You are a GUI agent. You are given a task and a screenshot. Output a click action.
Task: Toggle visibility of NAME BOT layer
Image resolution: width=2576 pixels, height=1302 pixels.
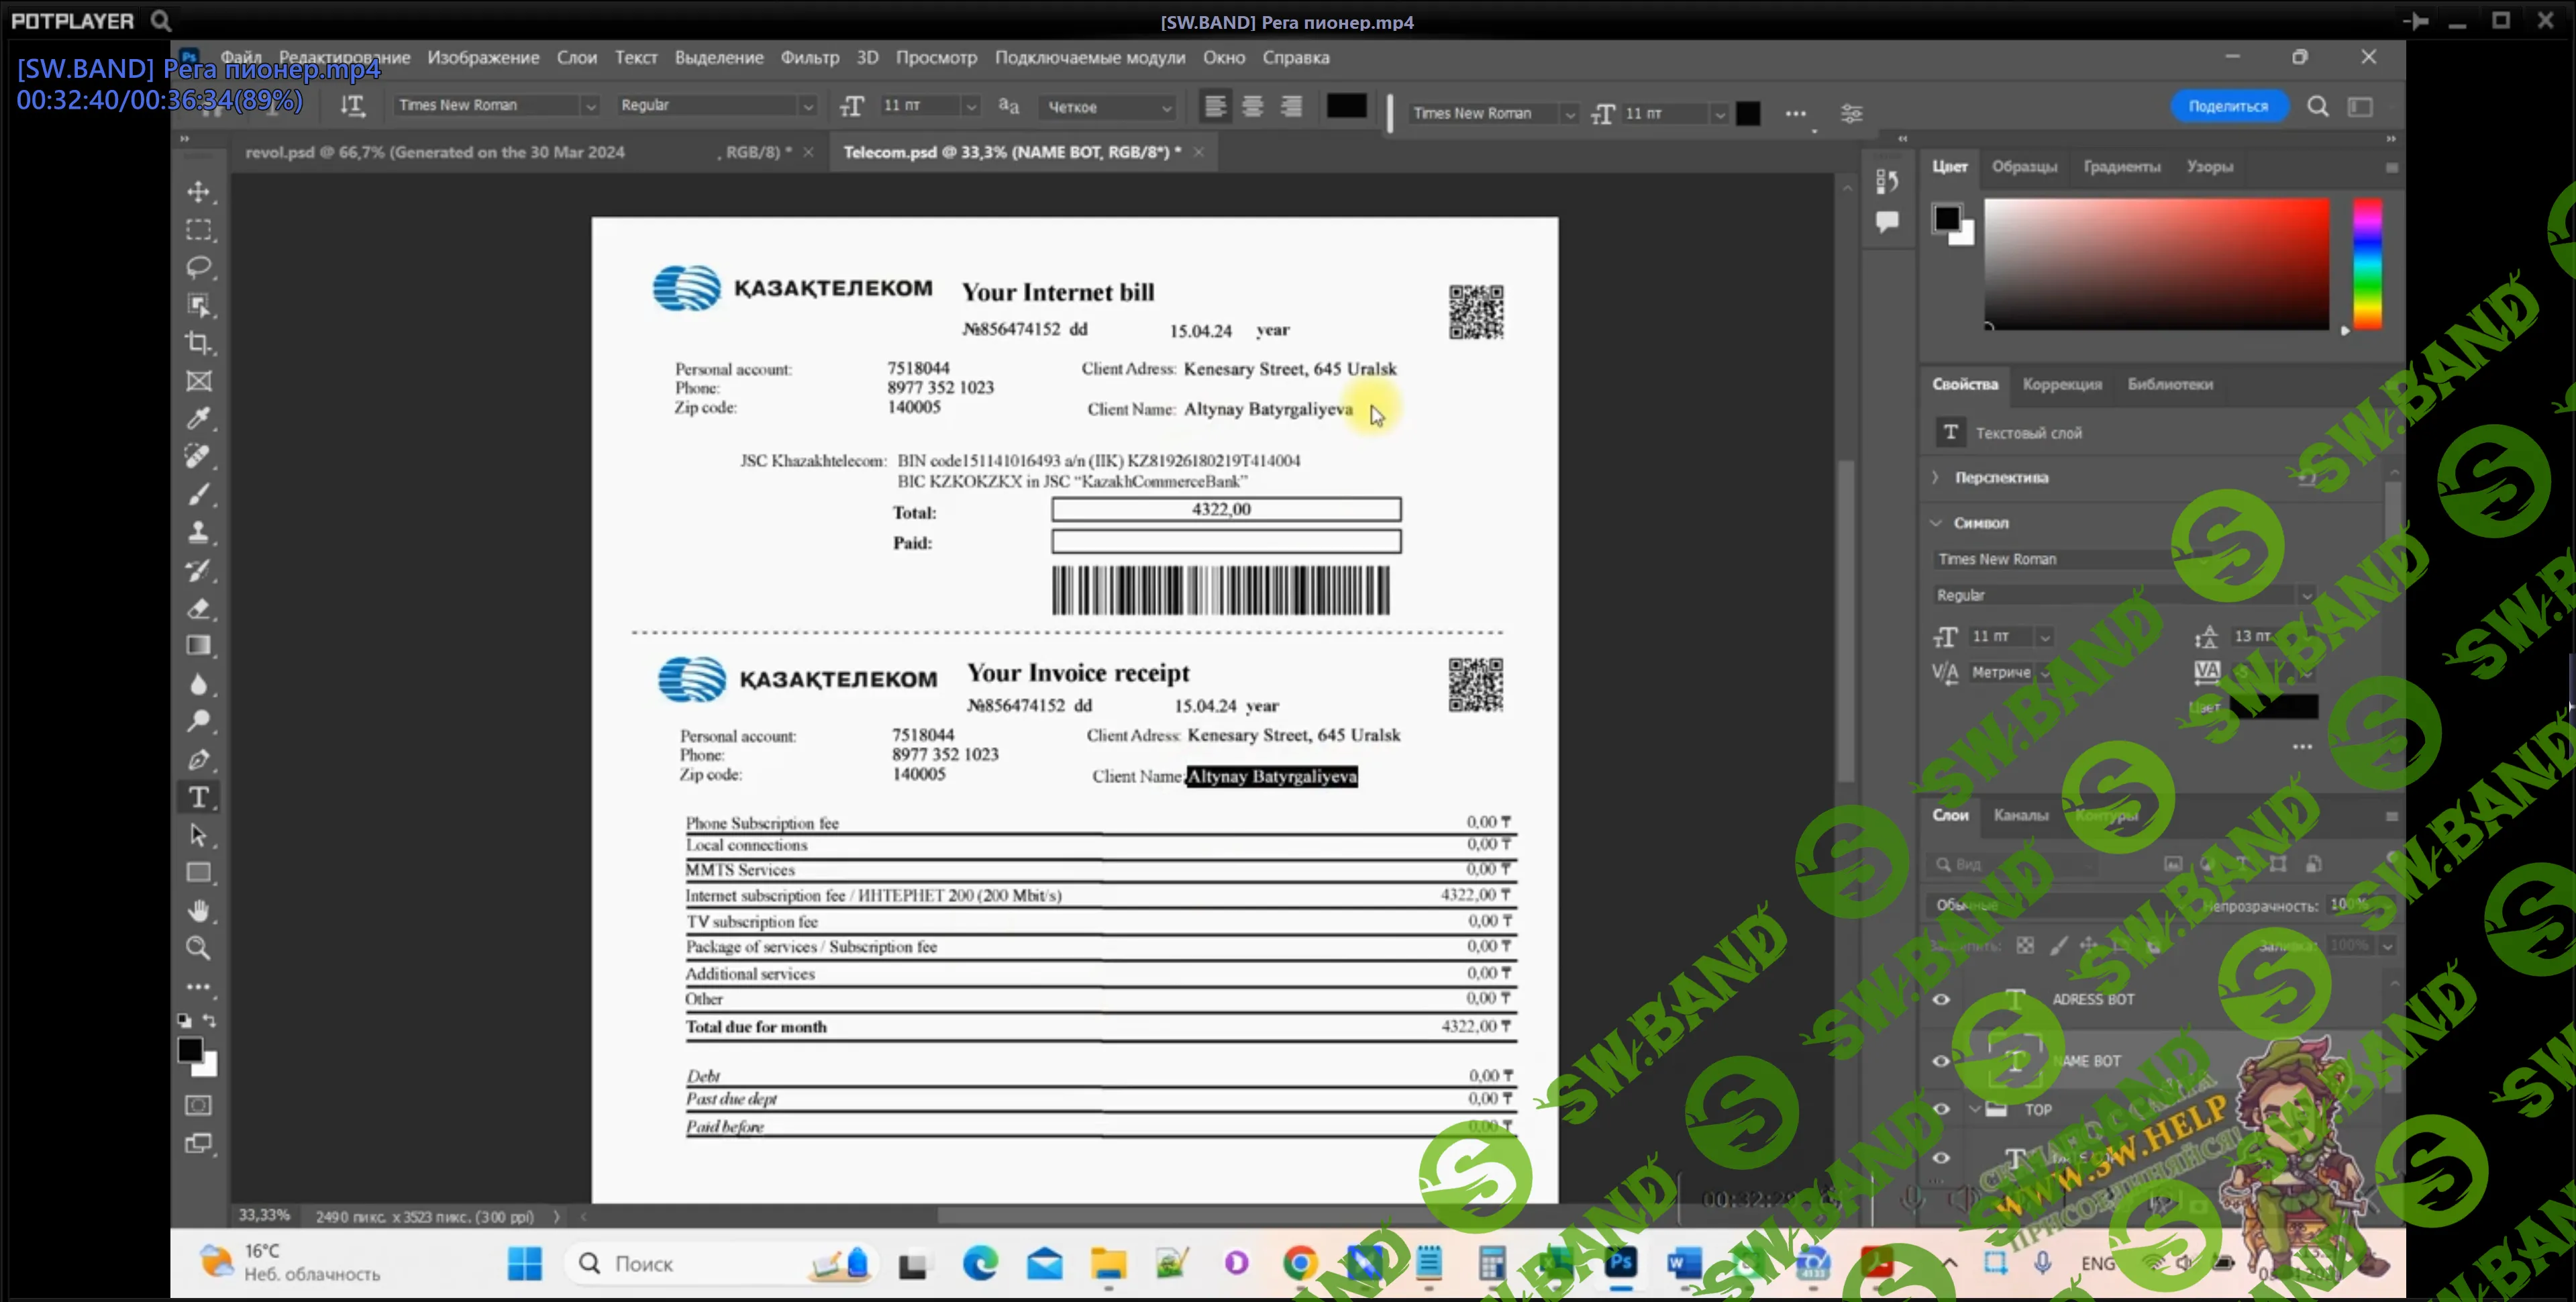1941,1061
